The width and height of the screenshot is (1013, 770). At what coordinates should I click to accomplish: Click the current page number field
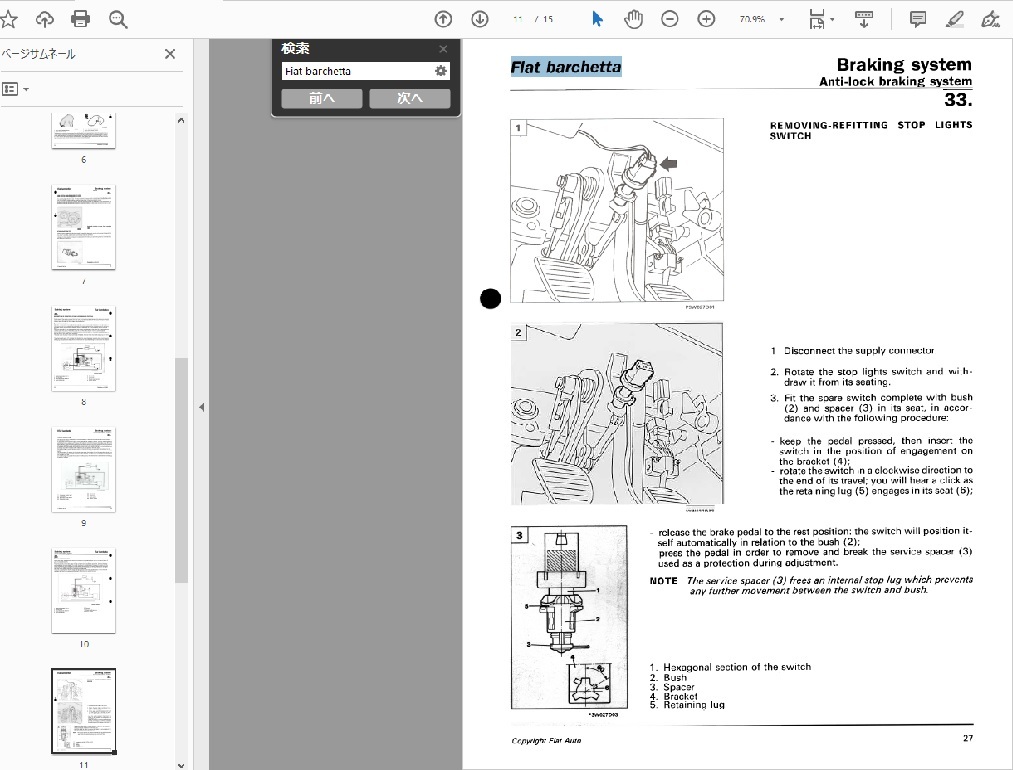tap(517, 19)
